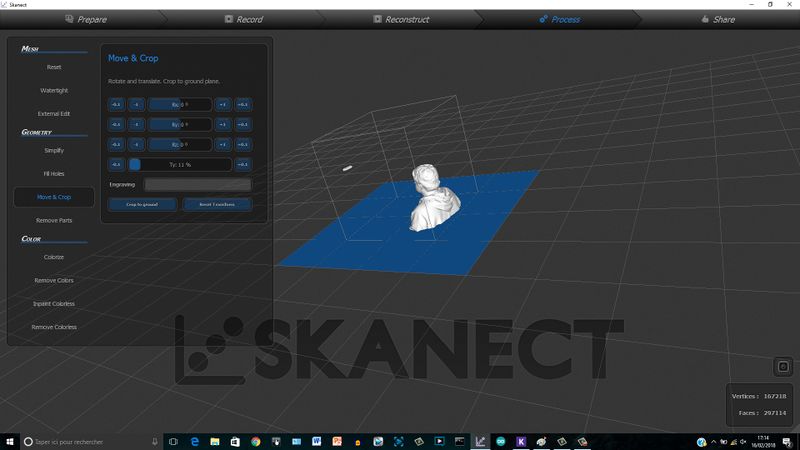Click the Reset Transform button
This screenshot has width=800, height=450.
[x=217, y=204]
